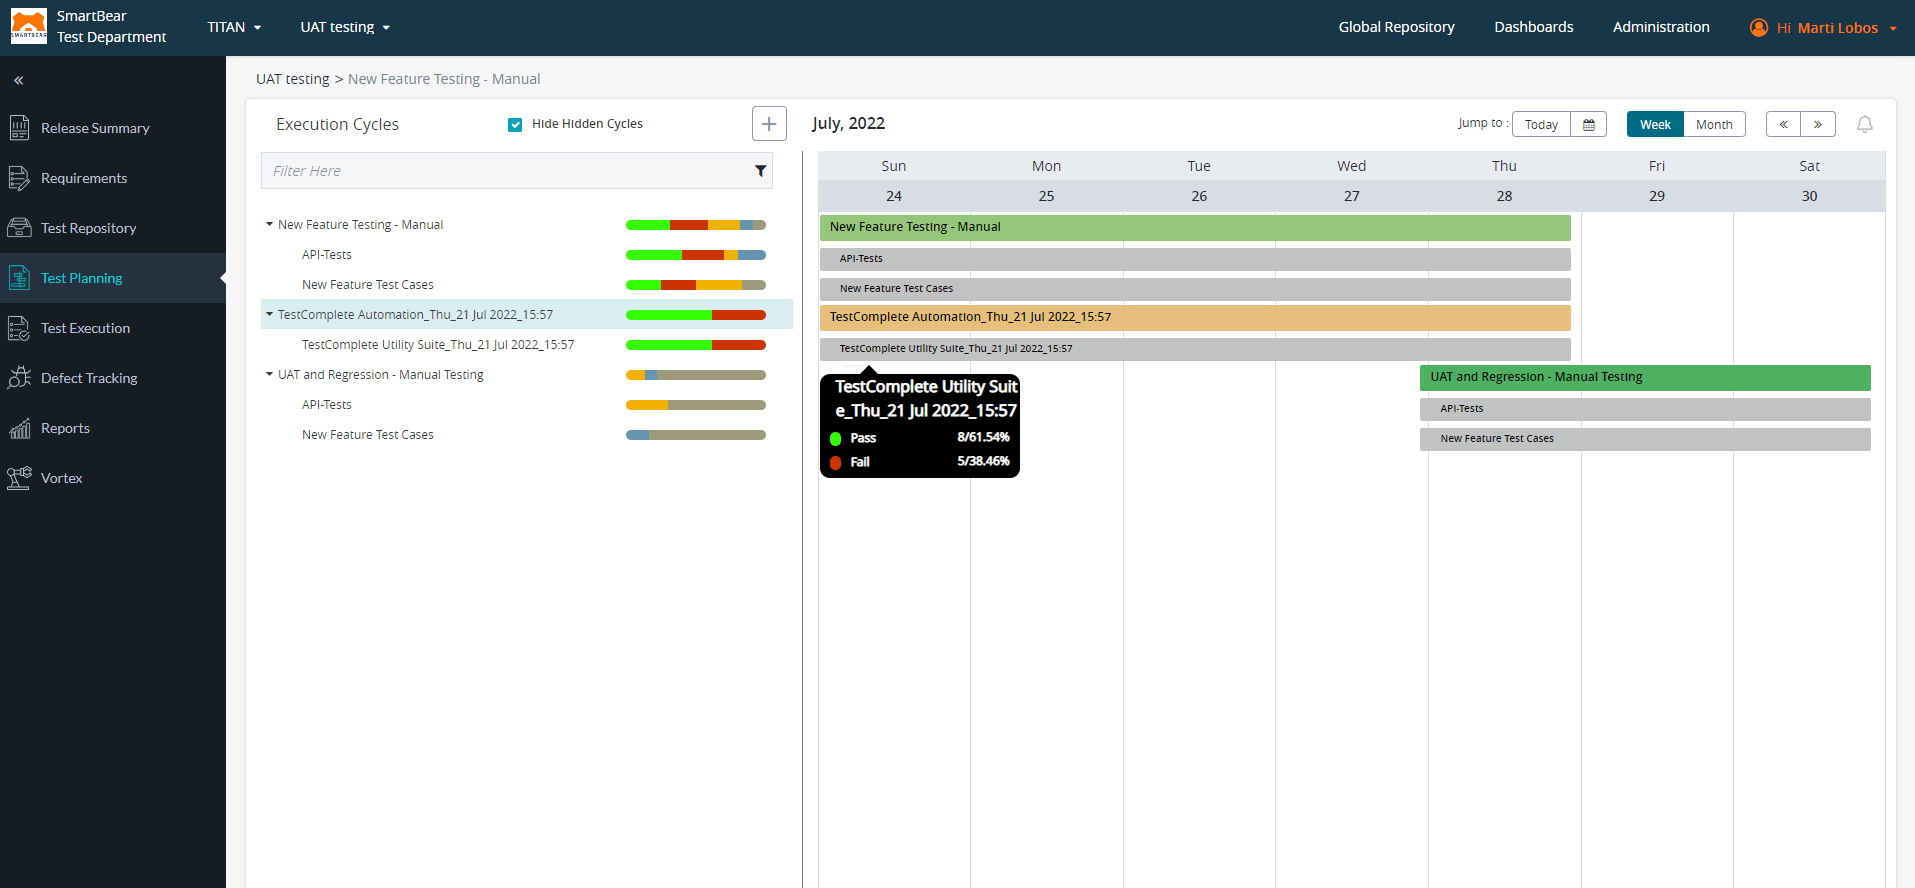Click progress bar of New Feature Testing - Manual
The image size is (1915, 888).
pos(696,225)
